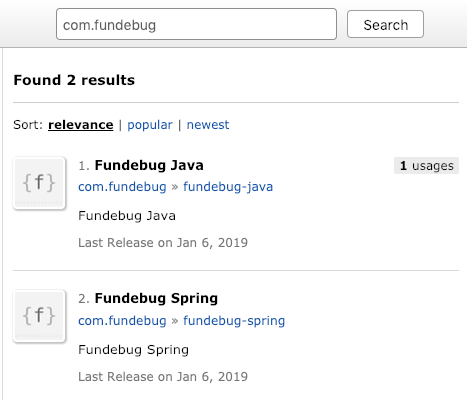Click Last Release date under Fundebug Java

tap(163, 243)
